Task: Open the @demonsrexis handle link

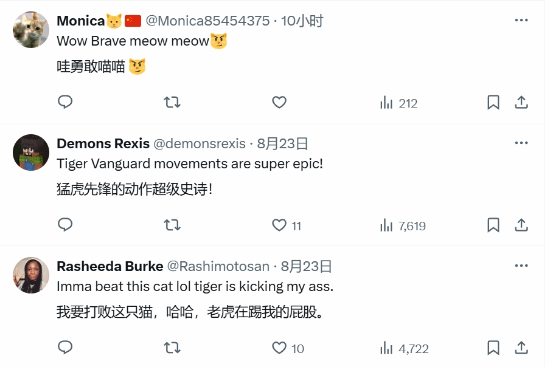Action: [x=199, y=144]
